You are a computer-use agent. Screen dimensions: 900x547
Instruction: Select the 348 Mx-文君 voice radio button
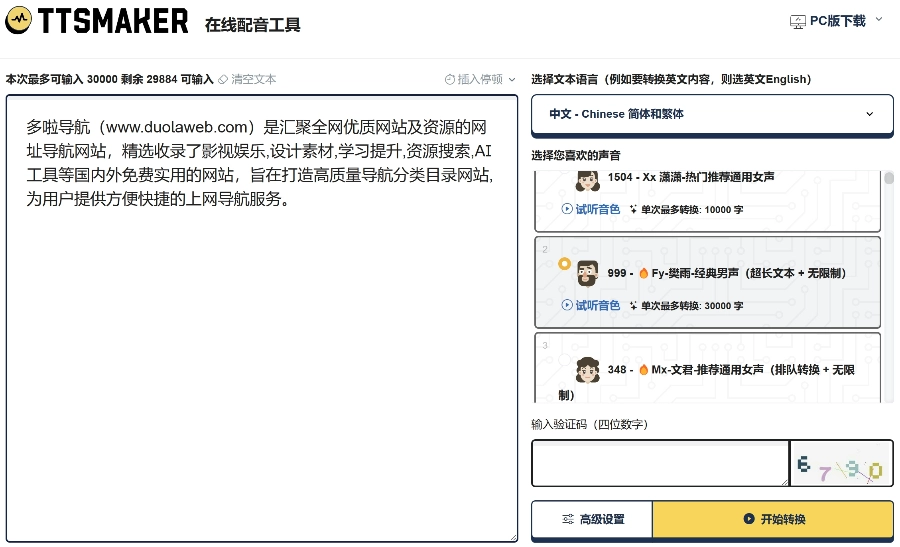[564, 360]
